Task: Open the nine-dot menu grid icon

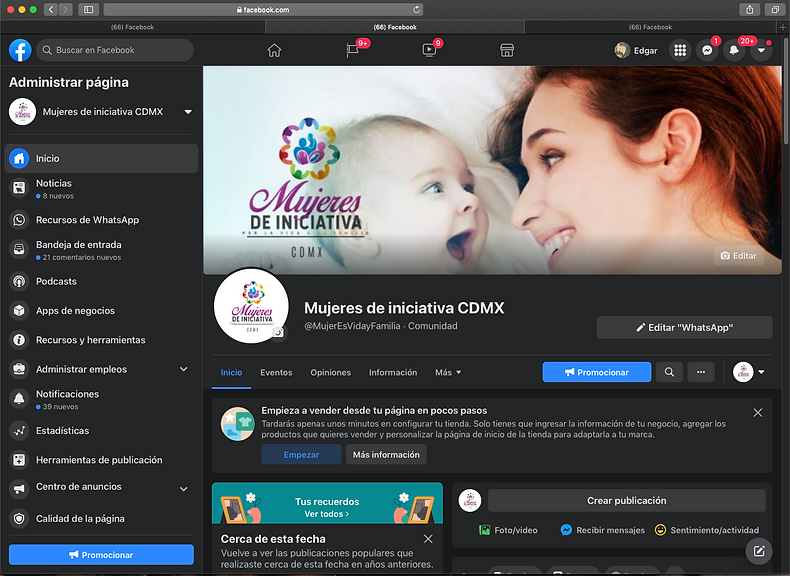Action: tap(680, 50)
